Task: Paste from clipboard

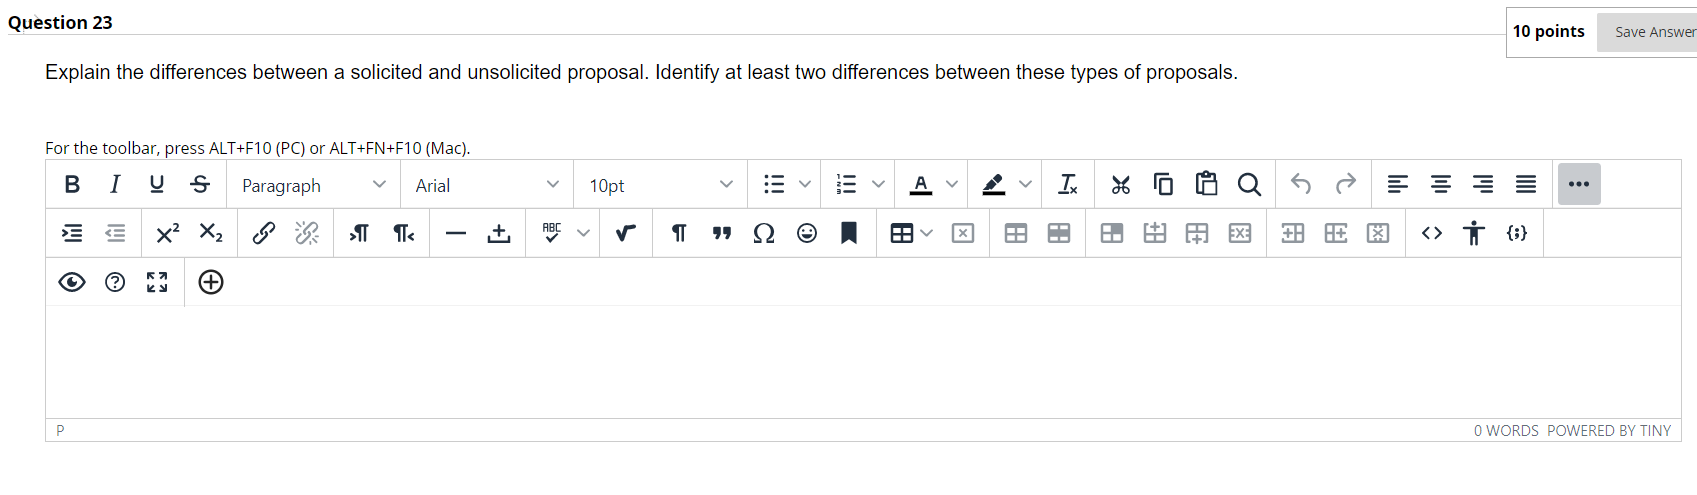Action: tap(1207, 184)
